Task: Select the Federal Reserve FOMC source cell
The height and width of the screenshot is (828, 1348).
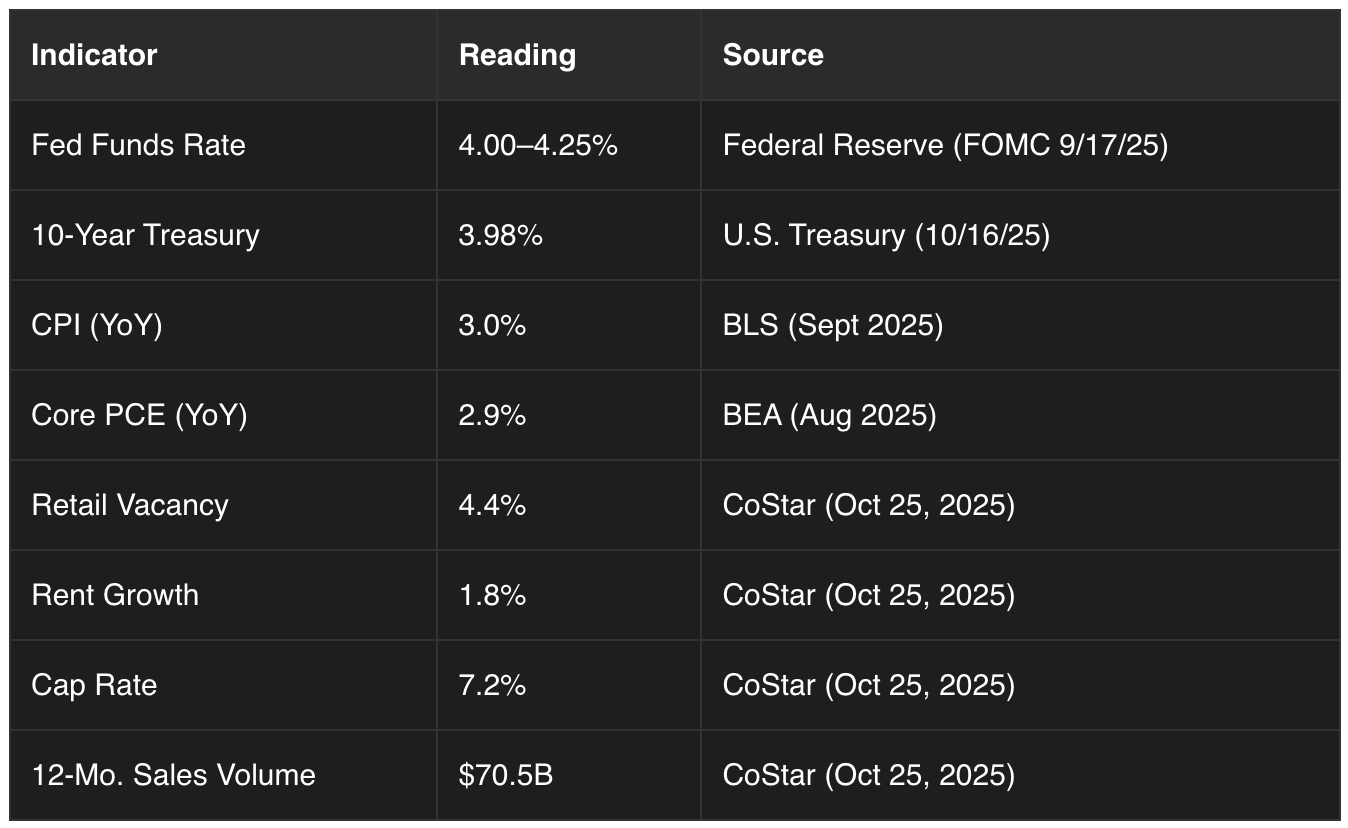Action: coord(945,145)
